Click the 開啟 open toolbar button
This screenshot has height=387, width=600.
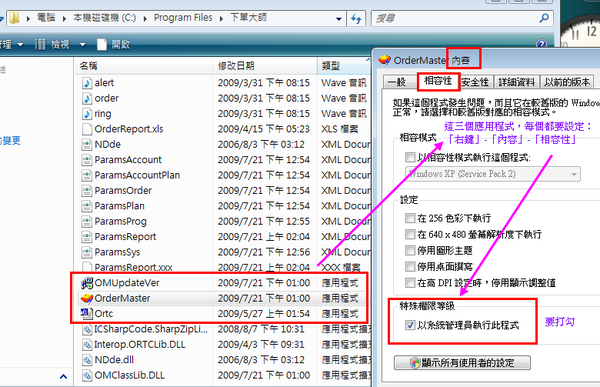tap(114, 45)
